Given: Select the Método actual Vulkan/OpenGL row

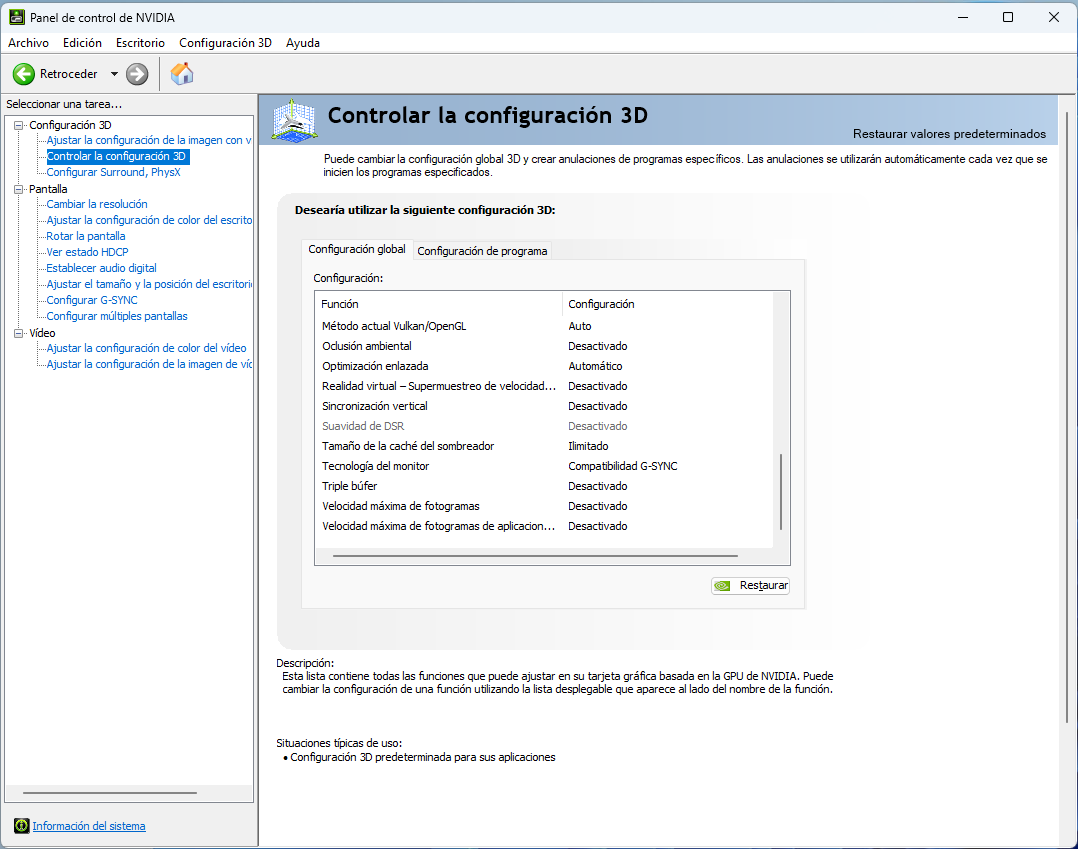Looking at the screenshot, I should (544, 326).
